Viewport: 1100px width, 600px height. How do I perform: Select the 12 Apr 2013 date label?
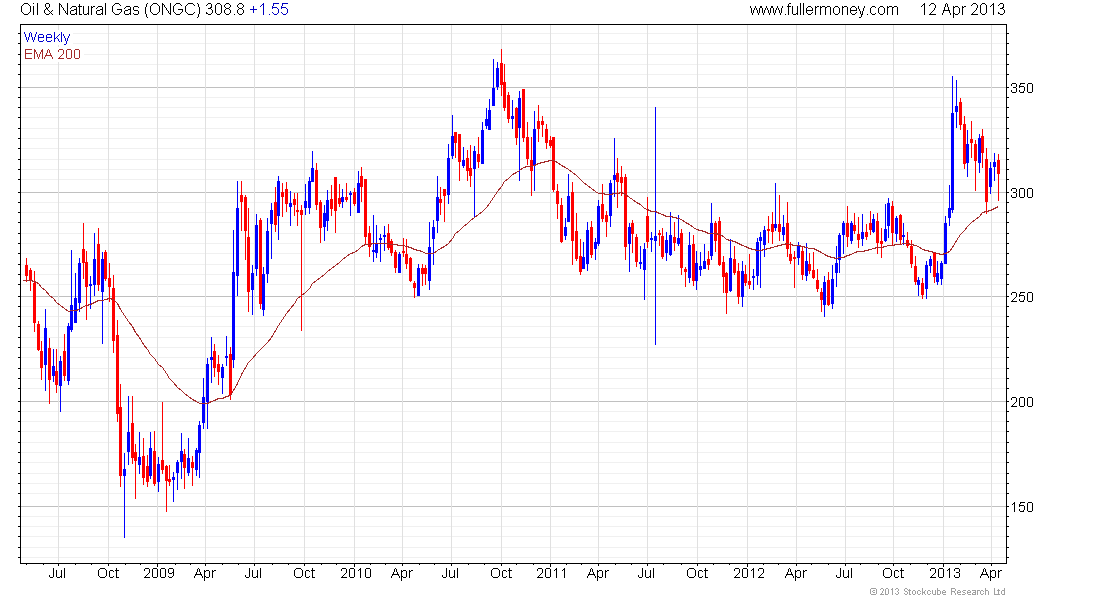click(962, 10)
